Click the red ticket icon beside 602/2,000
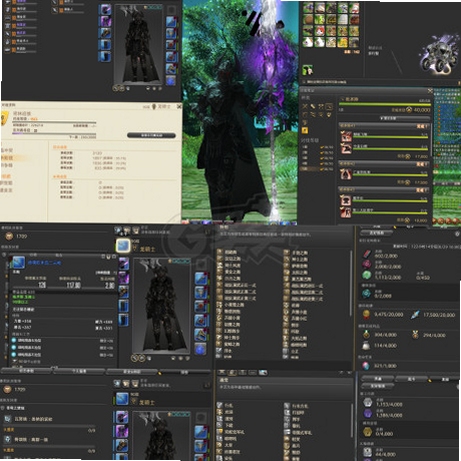 point(367,254)
